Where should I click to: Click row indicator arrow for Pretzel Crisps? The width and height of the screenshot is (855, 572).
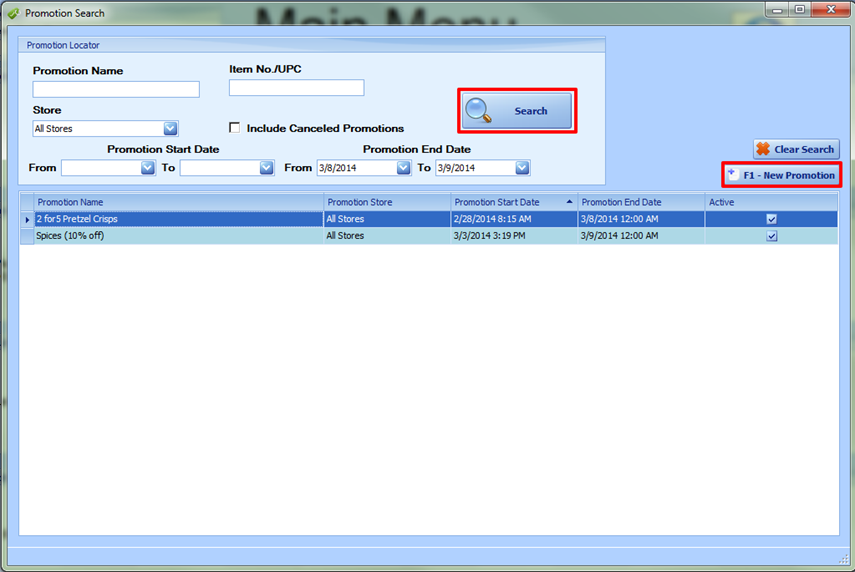point(27,219)
